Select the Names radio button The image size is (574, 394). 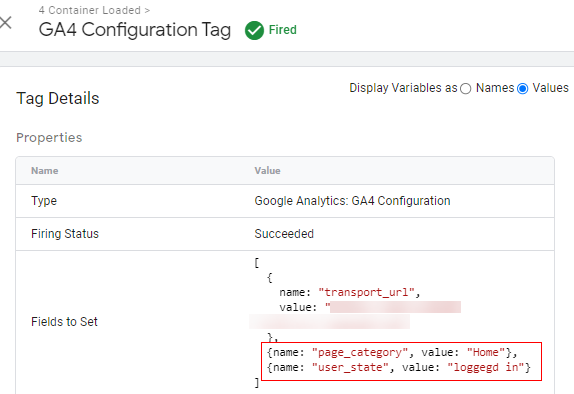click(466, 89)
